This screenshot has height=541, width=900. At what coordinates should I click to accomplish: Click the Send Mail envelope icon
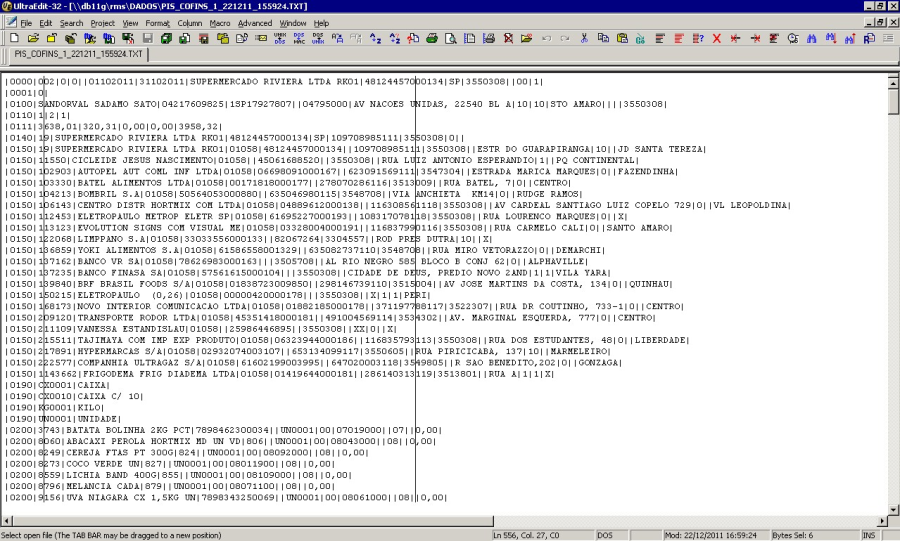tap(261, 38)
